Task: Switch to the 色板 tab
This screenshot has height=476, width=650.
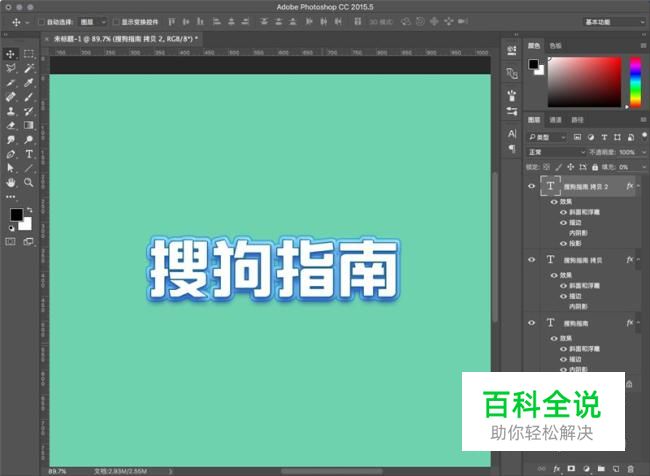Action: click(x=555, y=46)
